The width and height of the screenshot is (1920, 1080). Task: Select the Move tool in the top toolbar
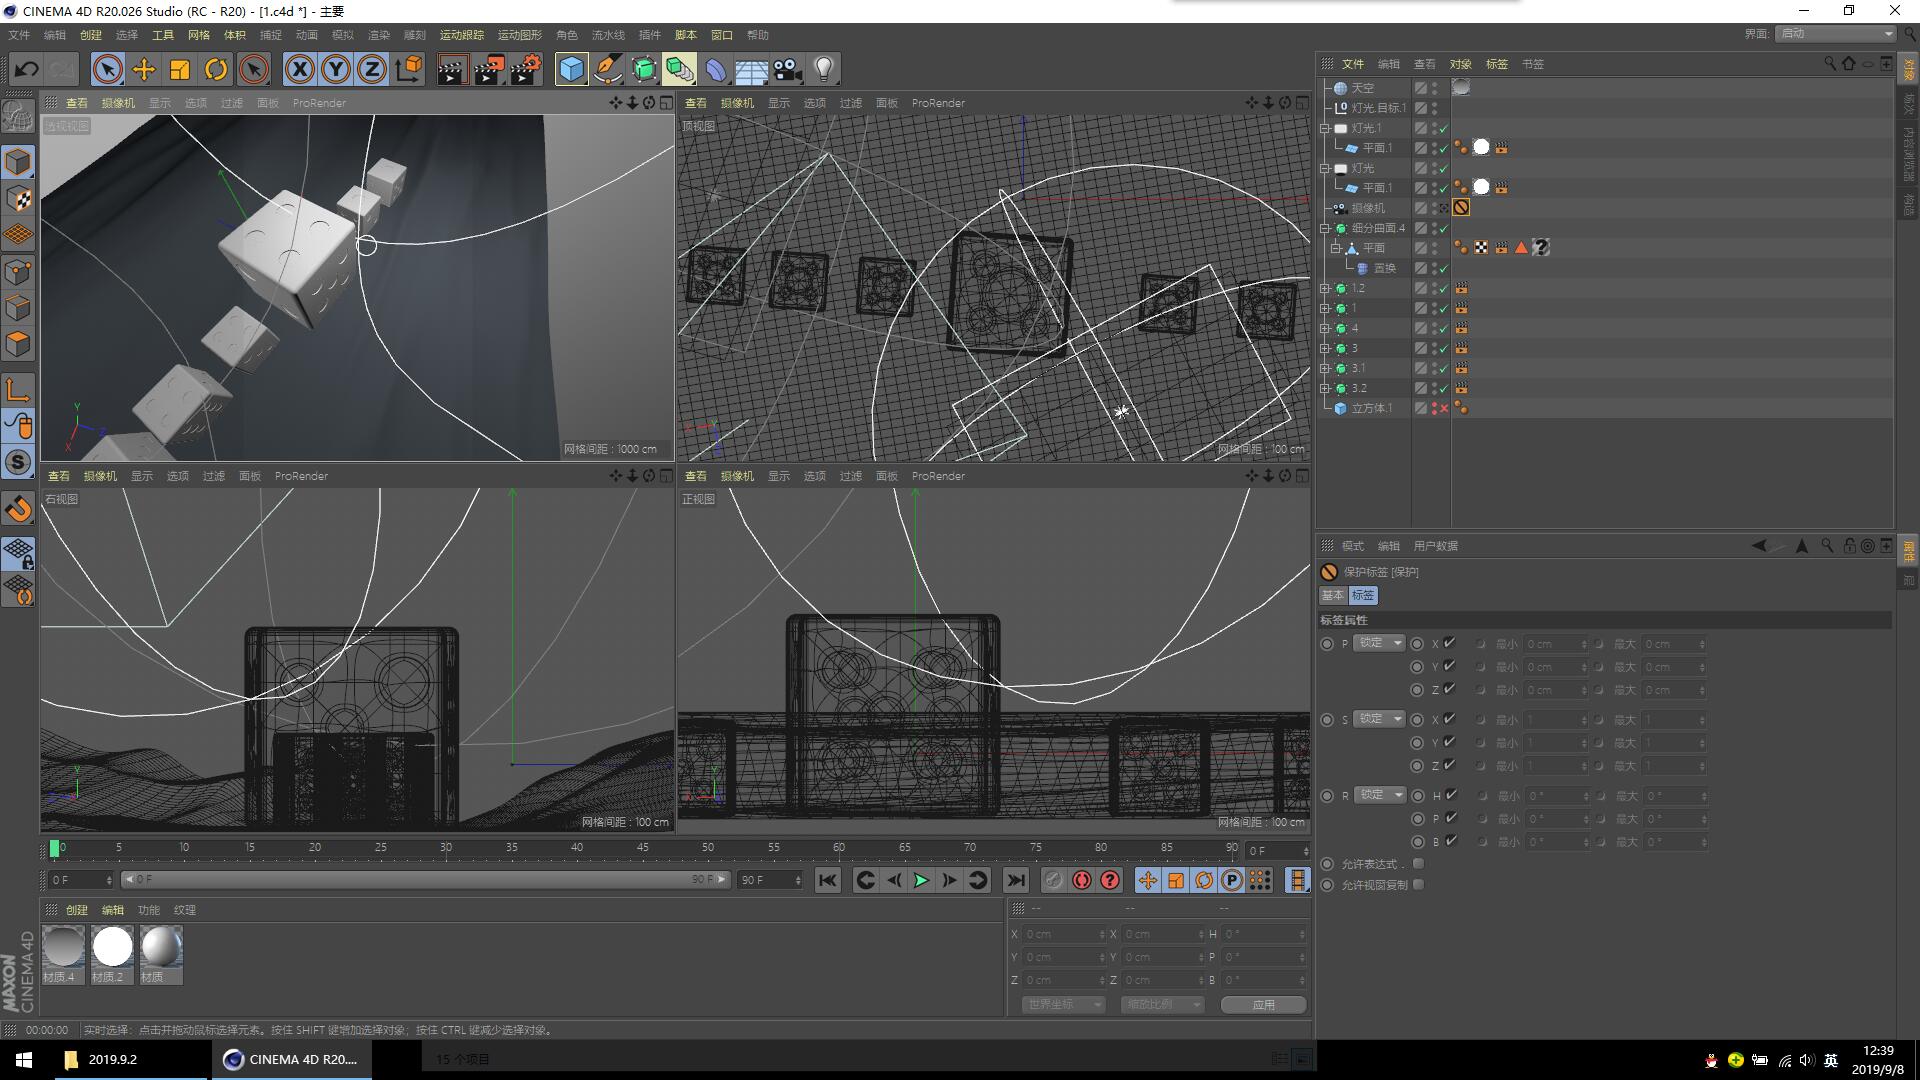[x=144, y=69]
